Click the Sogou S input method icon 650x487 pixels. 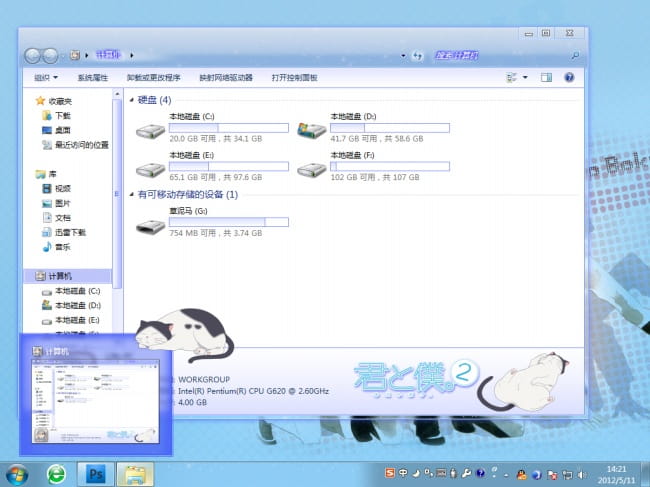[x=389, y=473]
